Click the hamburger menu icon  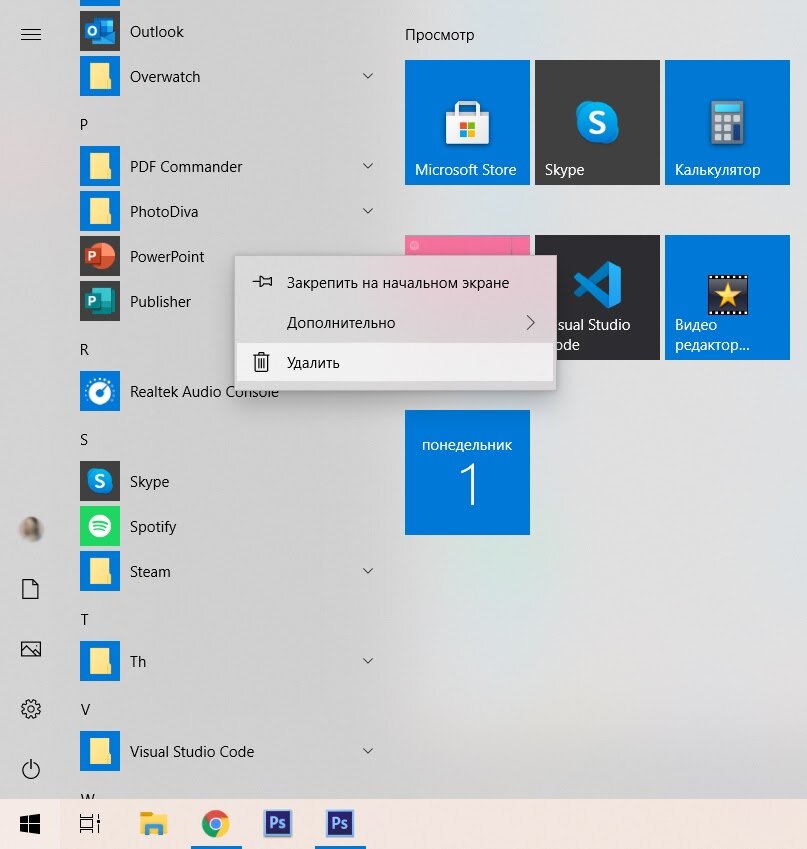[31, 35]
